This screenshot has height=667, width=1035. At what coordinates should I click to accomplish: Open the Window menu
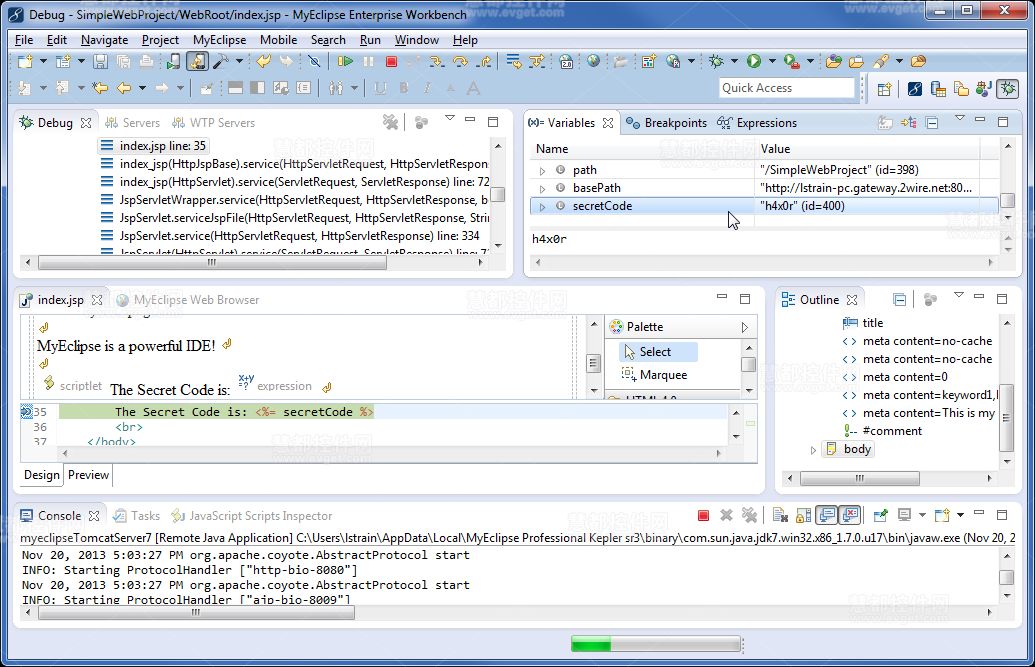(x=417, y=40)
